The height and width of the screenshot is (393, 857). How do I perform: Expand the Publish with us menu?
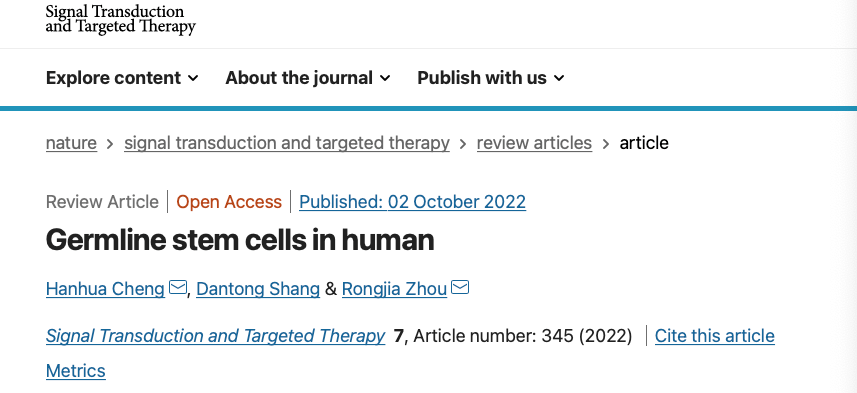[x=491, y=78]
